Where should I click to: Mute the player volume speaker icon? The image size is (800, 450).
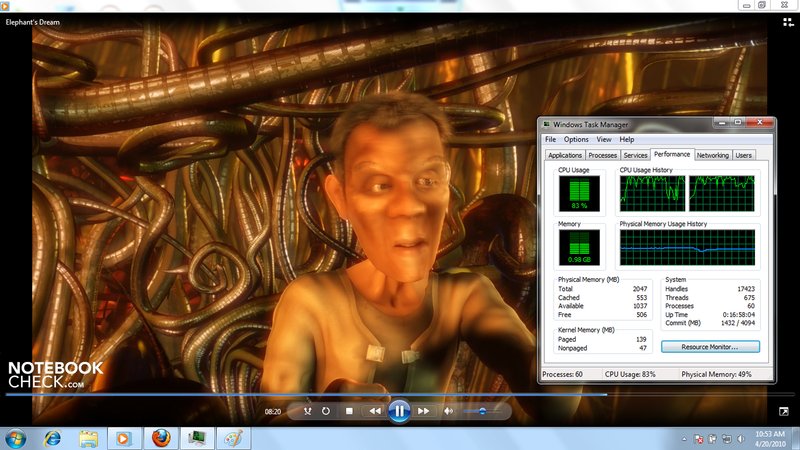(449, 411)
